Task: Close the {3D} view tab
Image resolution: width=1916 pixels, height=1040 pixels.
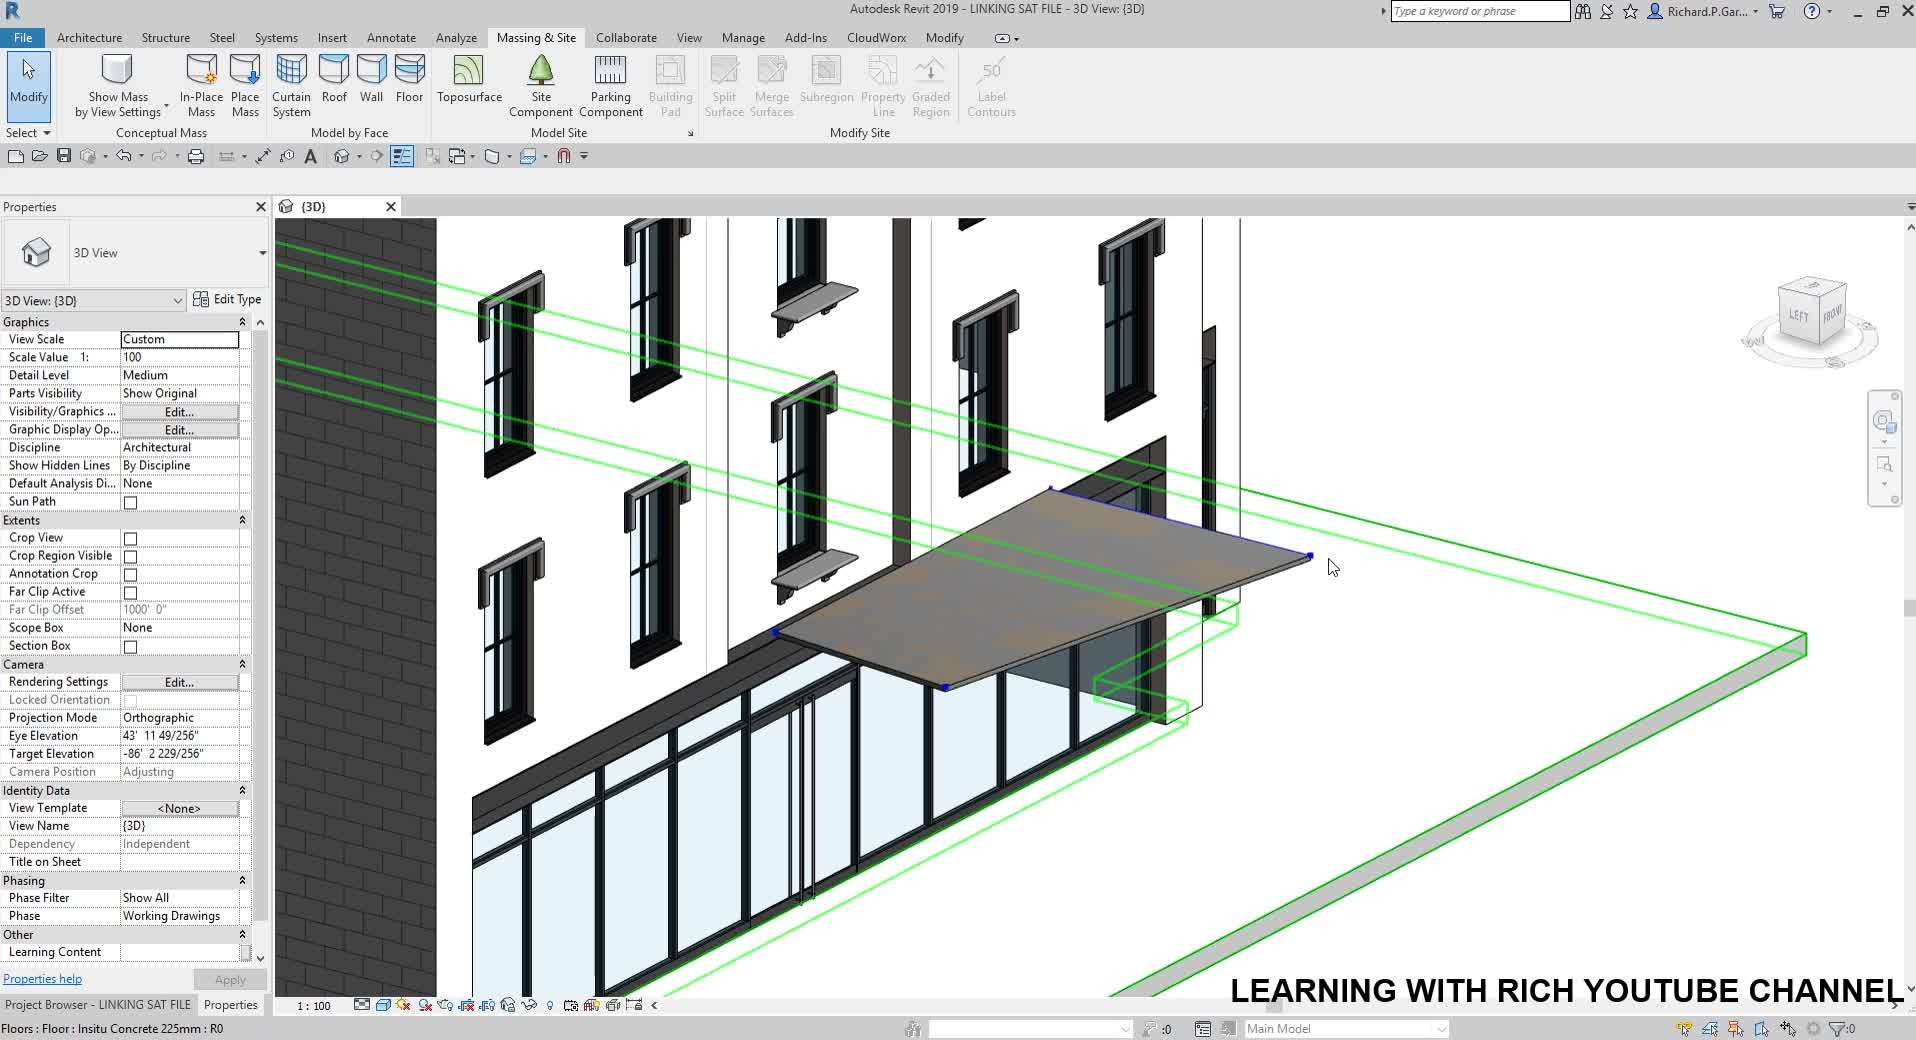Action: click(391, 206)
